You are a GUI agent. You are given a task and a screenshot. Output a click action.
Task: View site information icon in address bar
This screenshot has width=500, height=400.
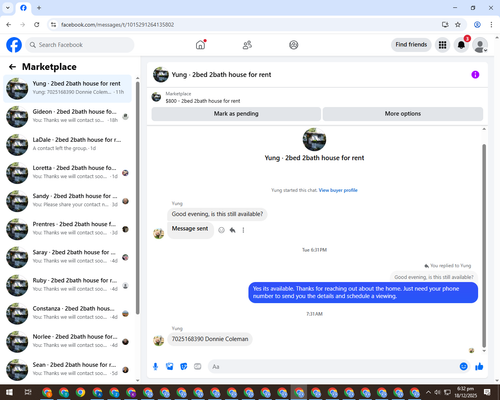coord(53,25)
